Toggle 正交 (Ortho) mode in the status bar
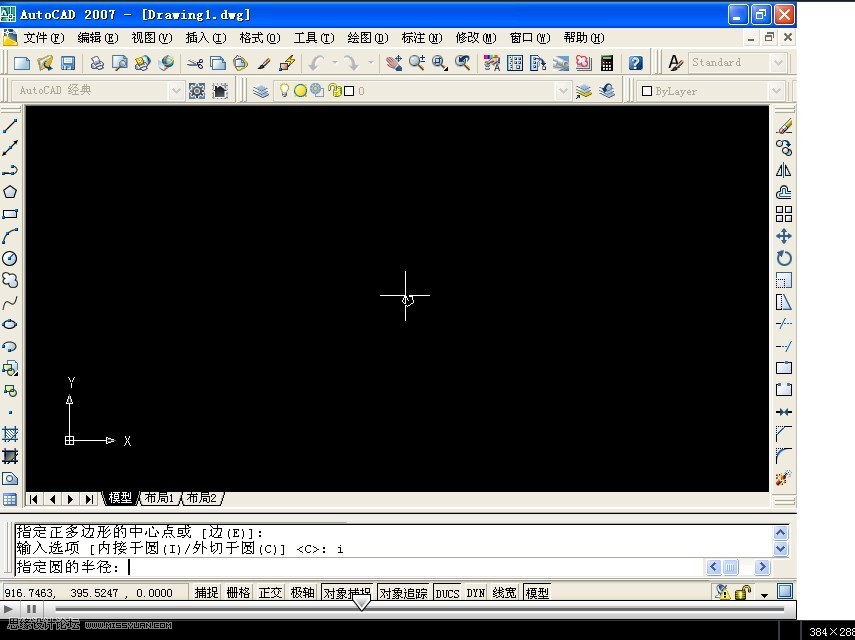This screenshot has width=855, height=640. coord(270,592)
